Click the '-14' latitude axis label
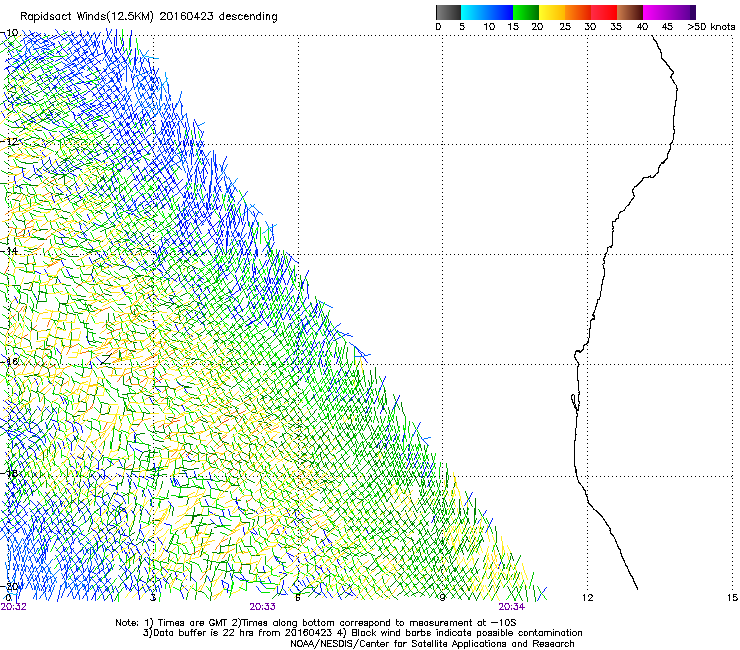This screenshot has width=740, height=650. (10, 251)
